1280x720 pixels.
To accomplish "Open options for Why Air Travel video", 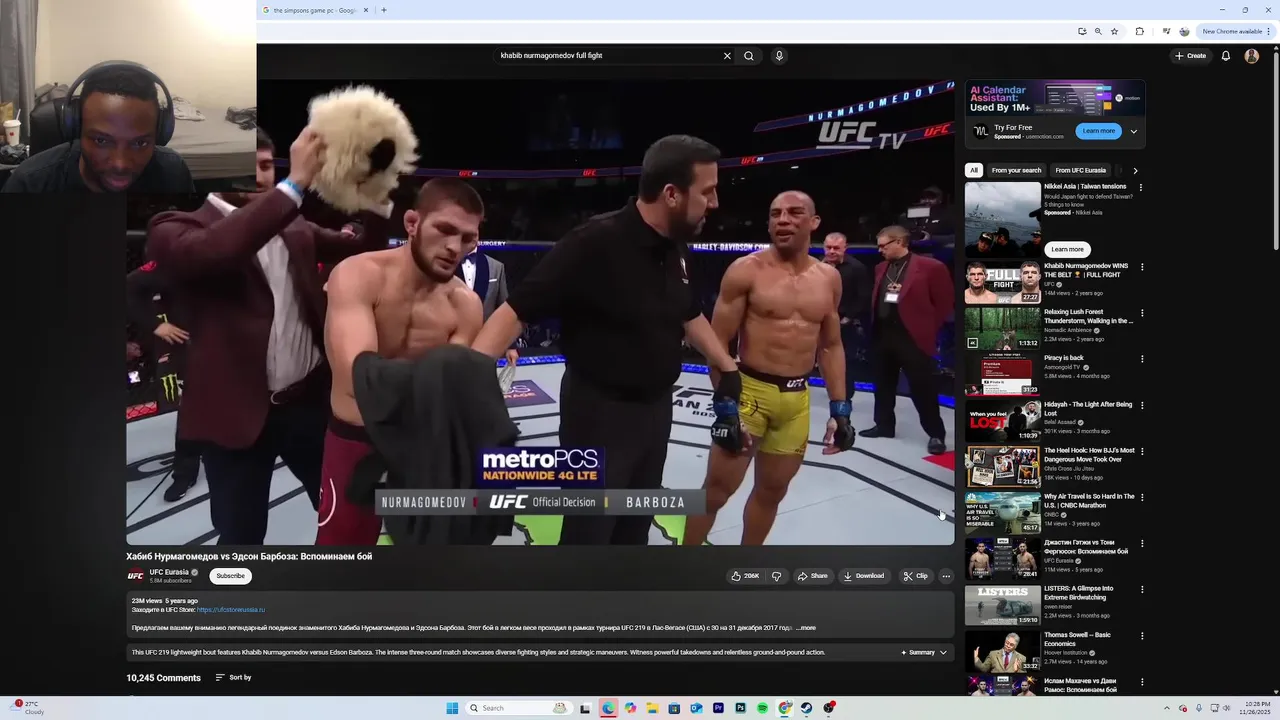I will tap(1141, 498).
